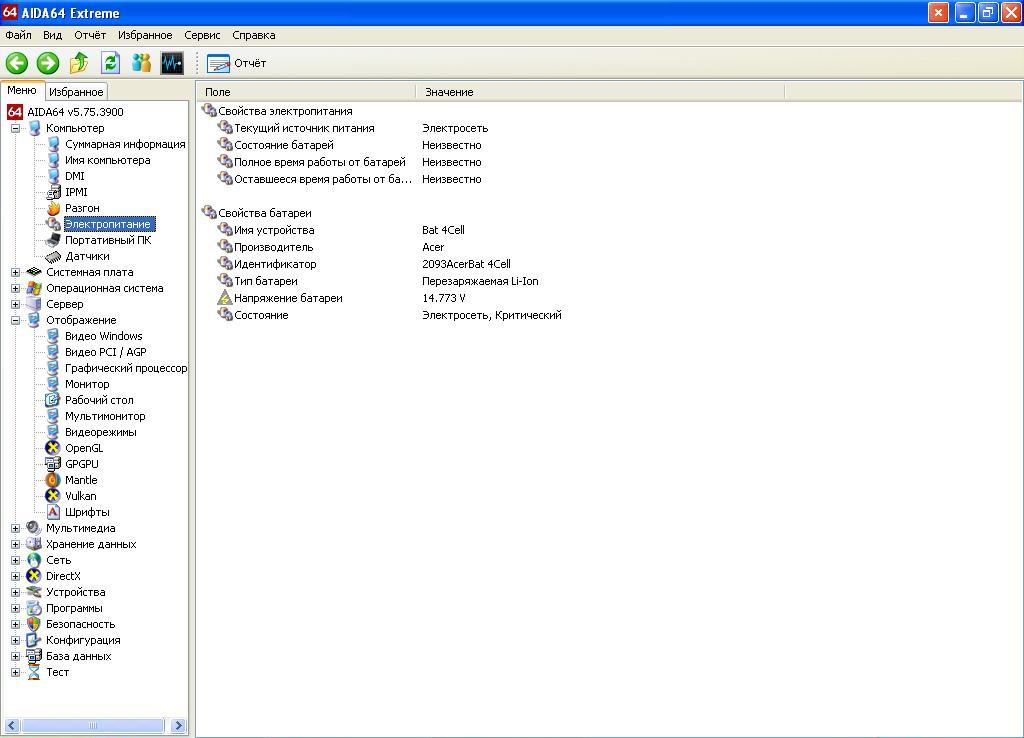
Task: Sort by the Значение column header
Action: coord(600,92)
